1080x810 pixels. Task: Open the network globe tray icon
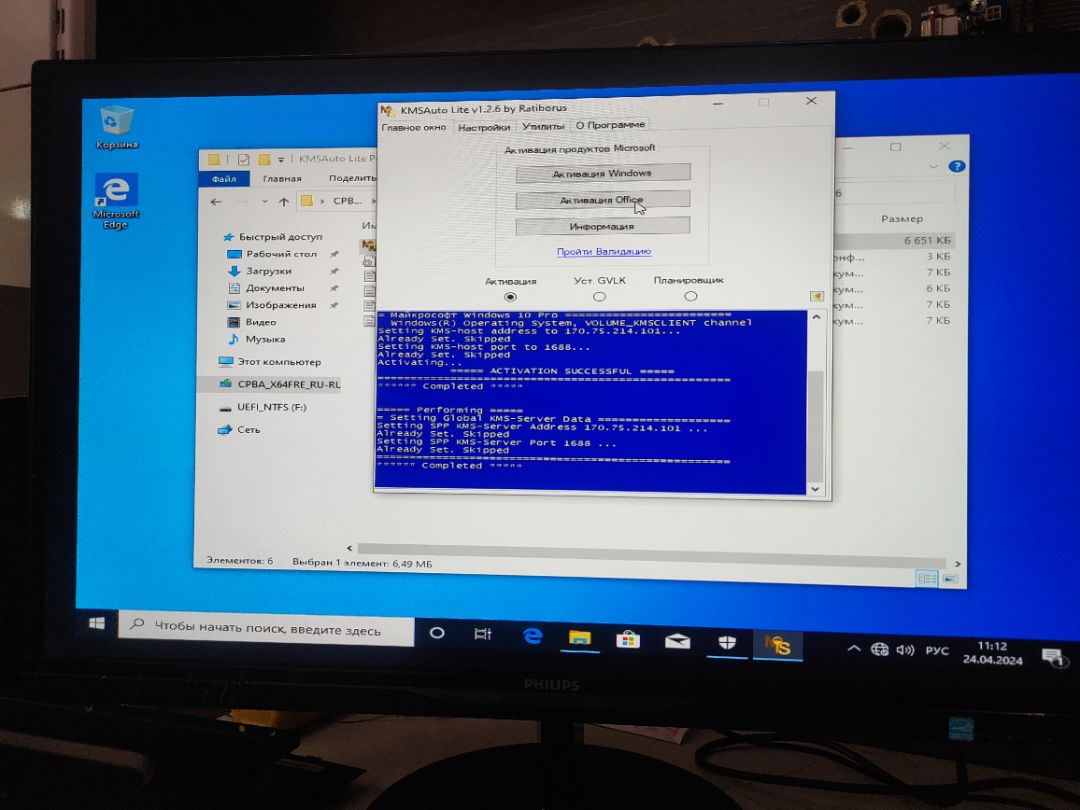coord(880,649)
